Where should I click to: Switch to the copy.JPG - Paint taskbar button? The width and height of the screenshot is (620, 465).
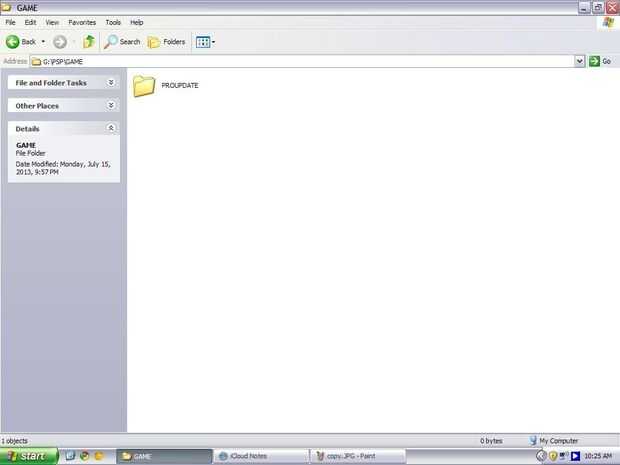point(358,456)
